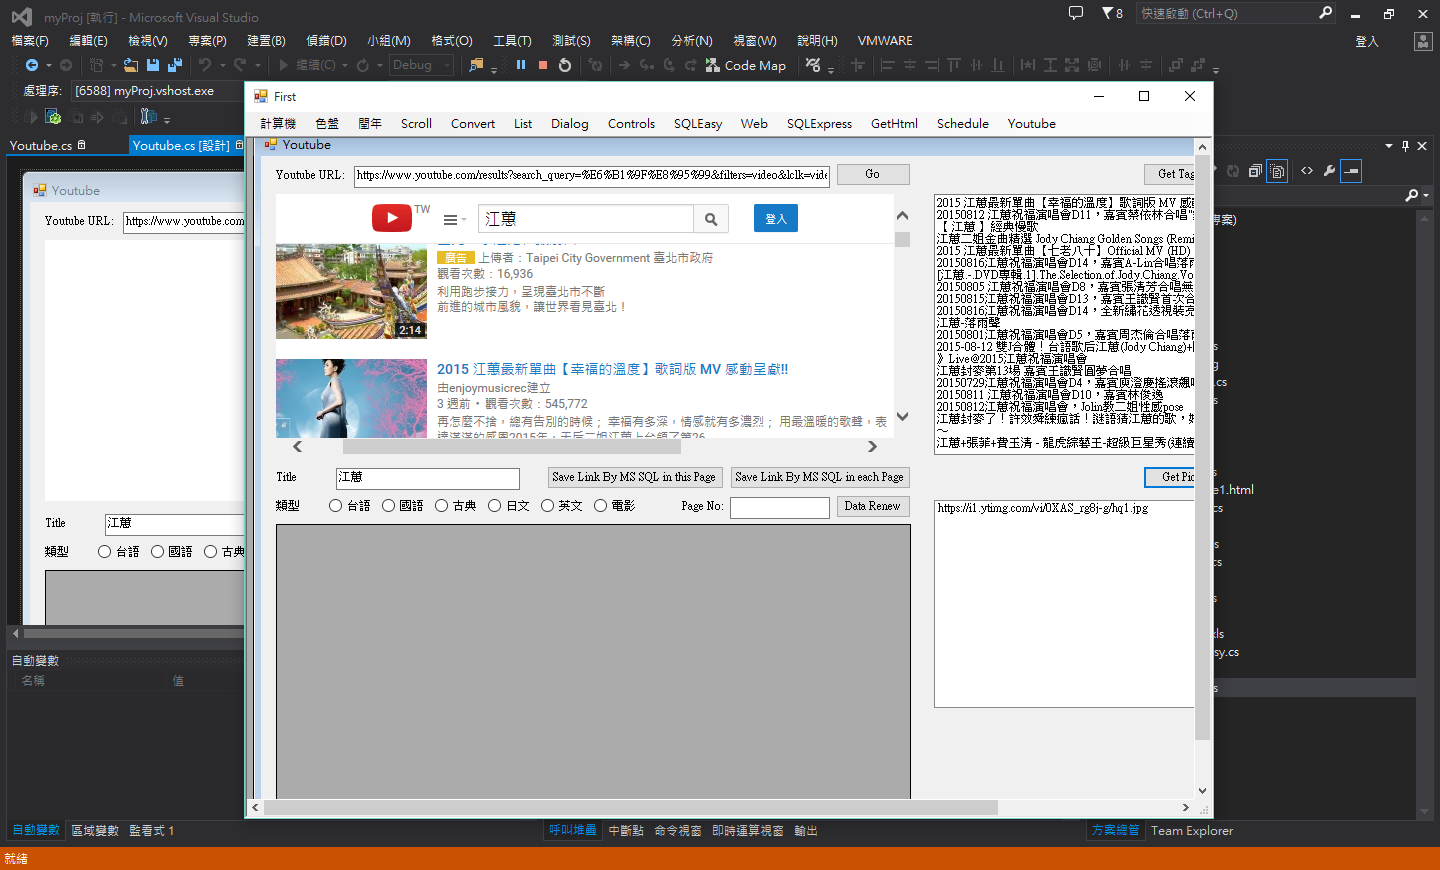
Task: Open the Code Map tool
Action: (x=745, y=65)
